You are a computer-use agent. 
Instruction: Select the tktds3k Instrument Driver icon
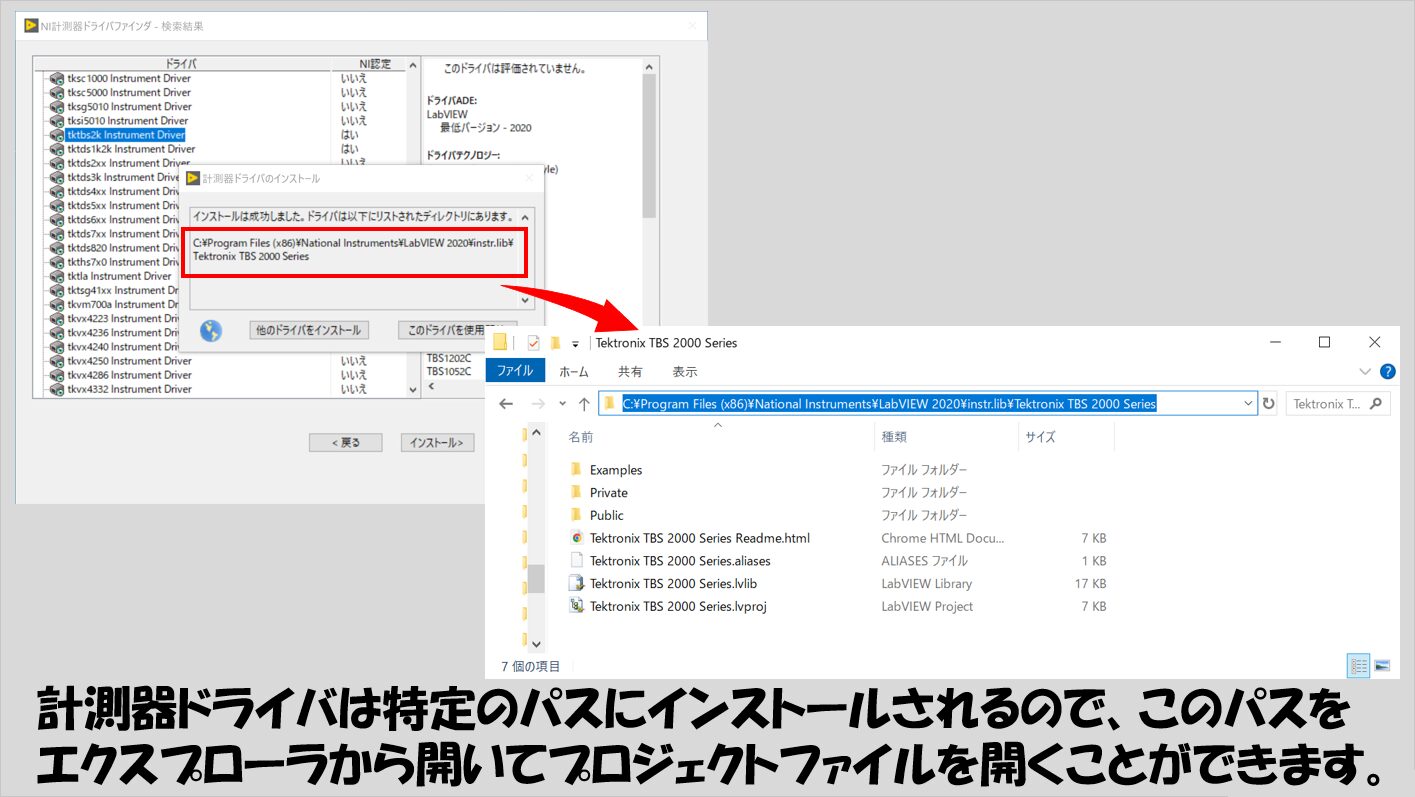coord(56,177)
